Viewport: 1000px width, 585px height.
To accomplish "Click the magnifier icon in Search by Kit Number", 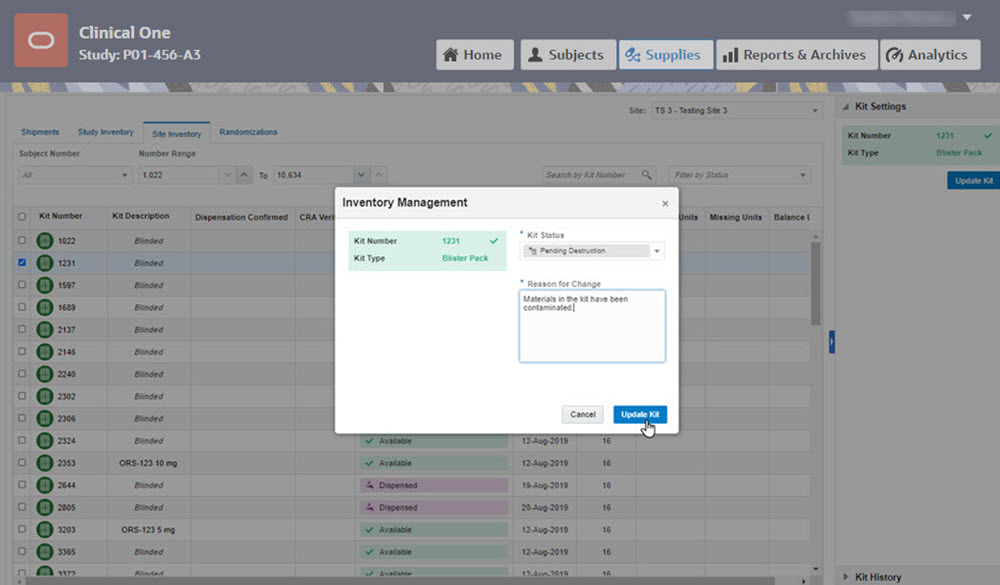I will [x=647, y=175].
